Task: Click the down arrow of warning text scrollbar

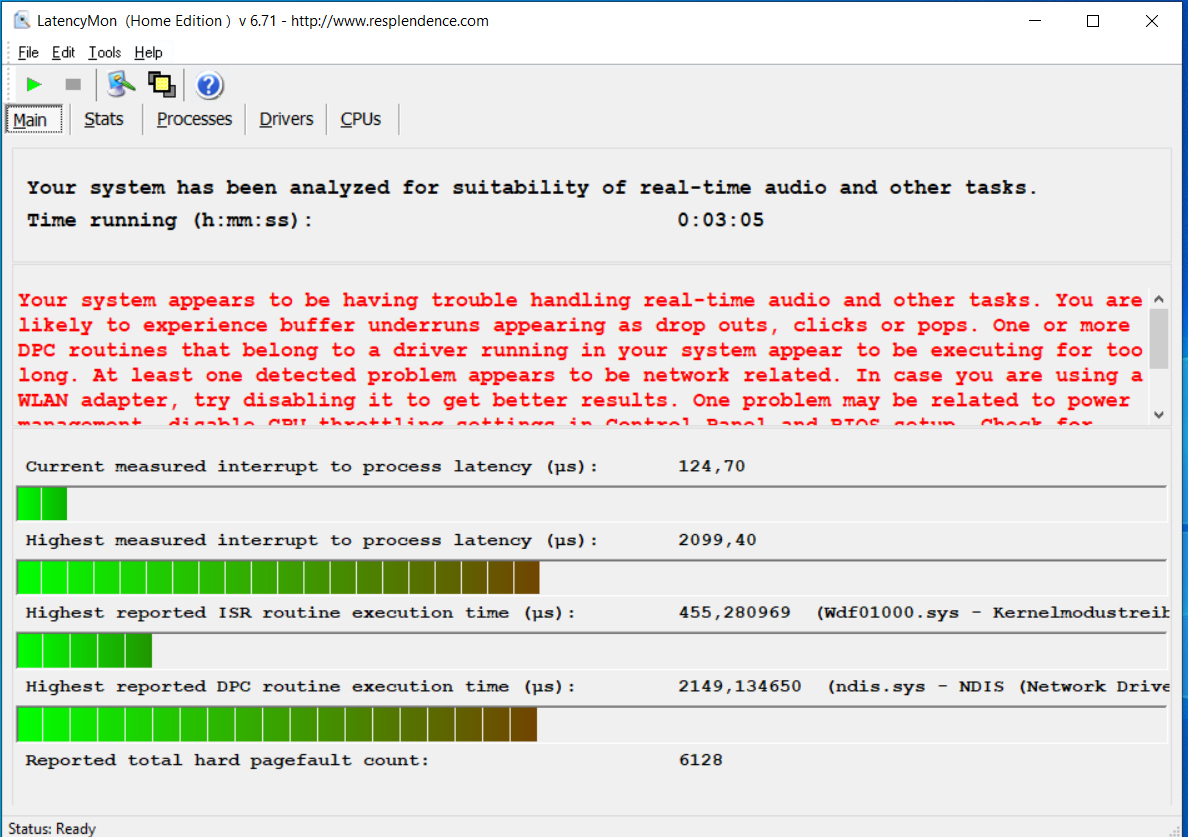Action: (x=1159, y=414)
